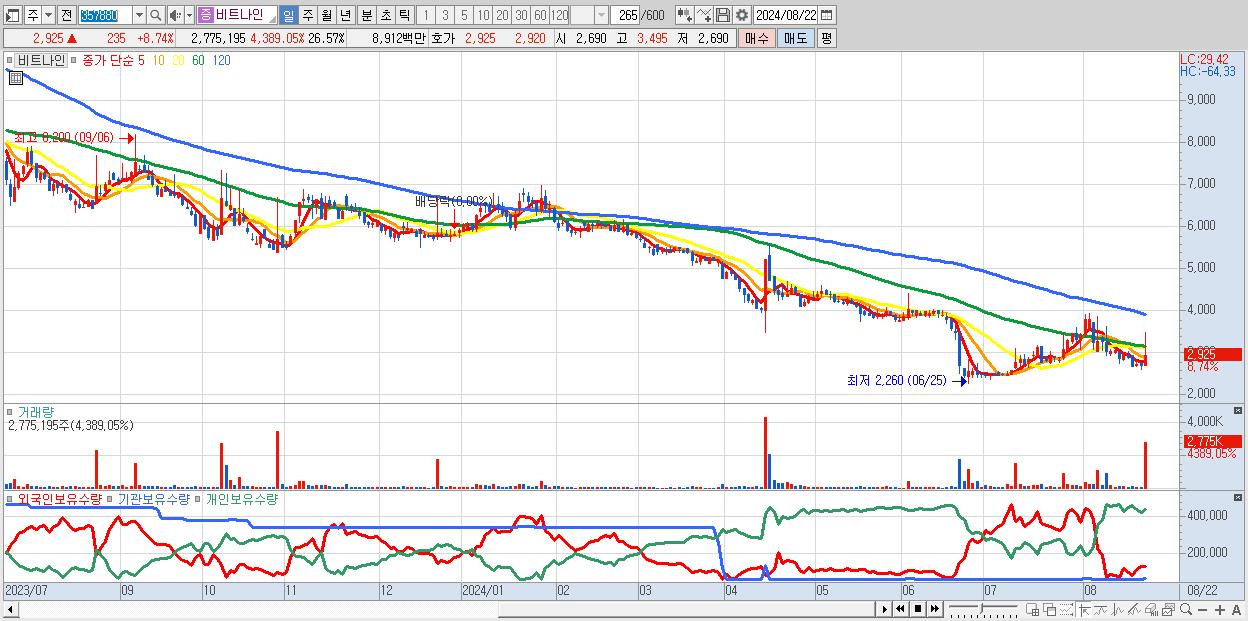Focus the stock code field 357880
Image resolution: width=1248 pixels, height=621 pixels.
point(105,15)
